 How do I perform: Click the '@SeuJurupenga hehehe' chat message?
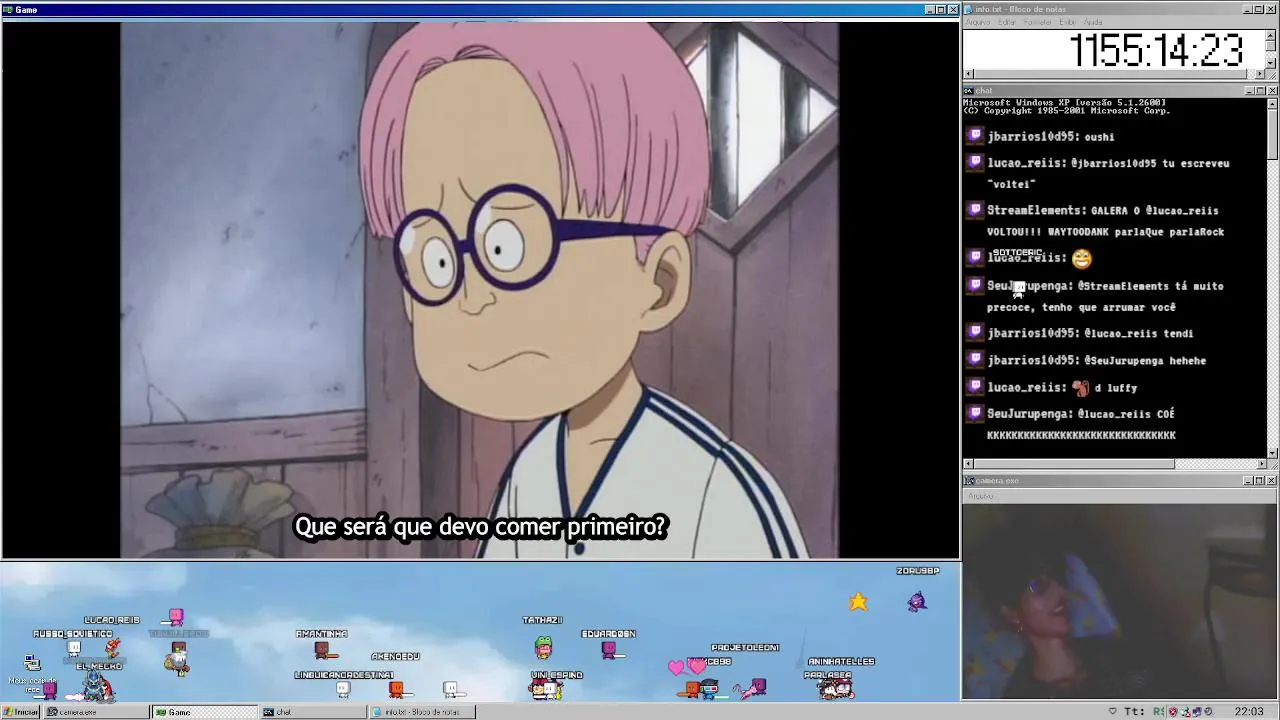[x=1145, y=360]
